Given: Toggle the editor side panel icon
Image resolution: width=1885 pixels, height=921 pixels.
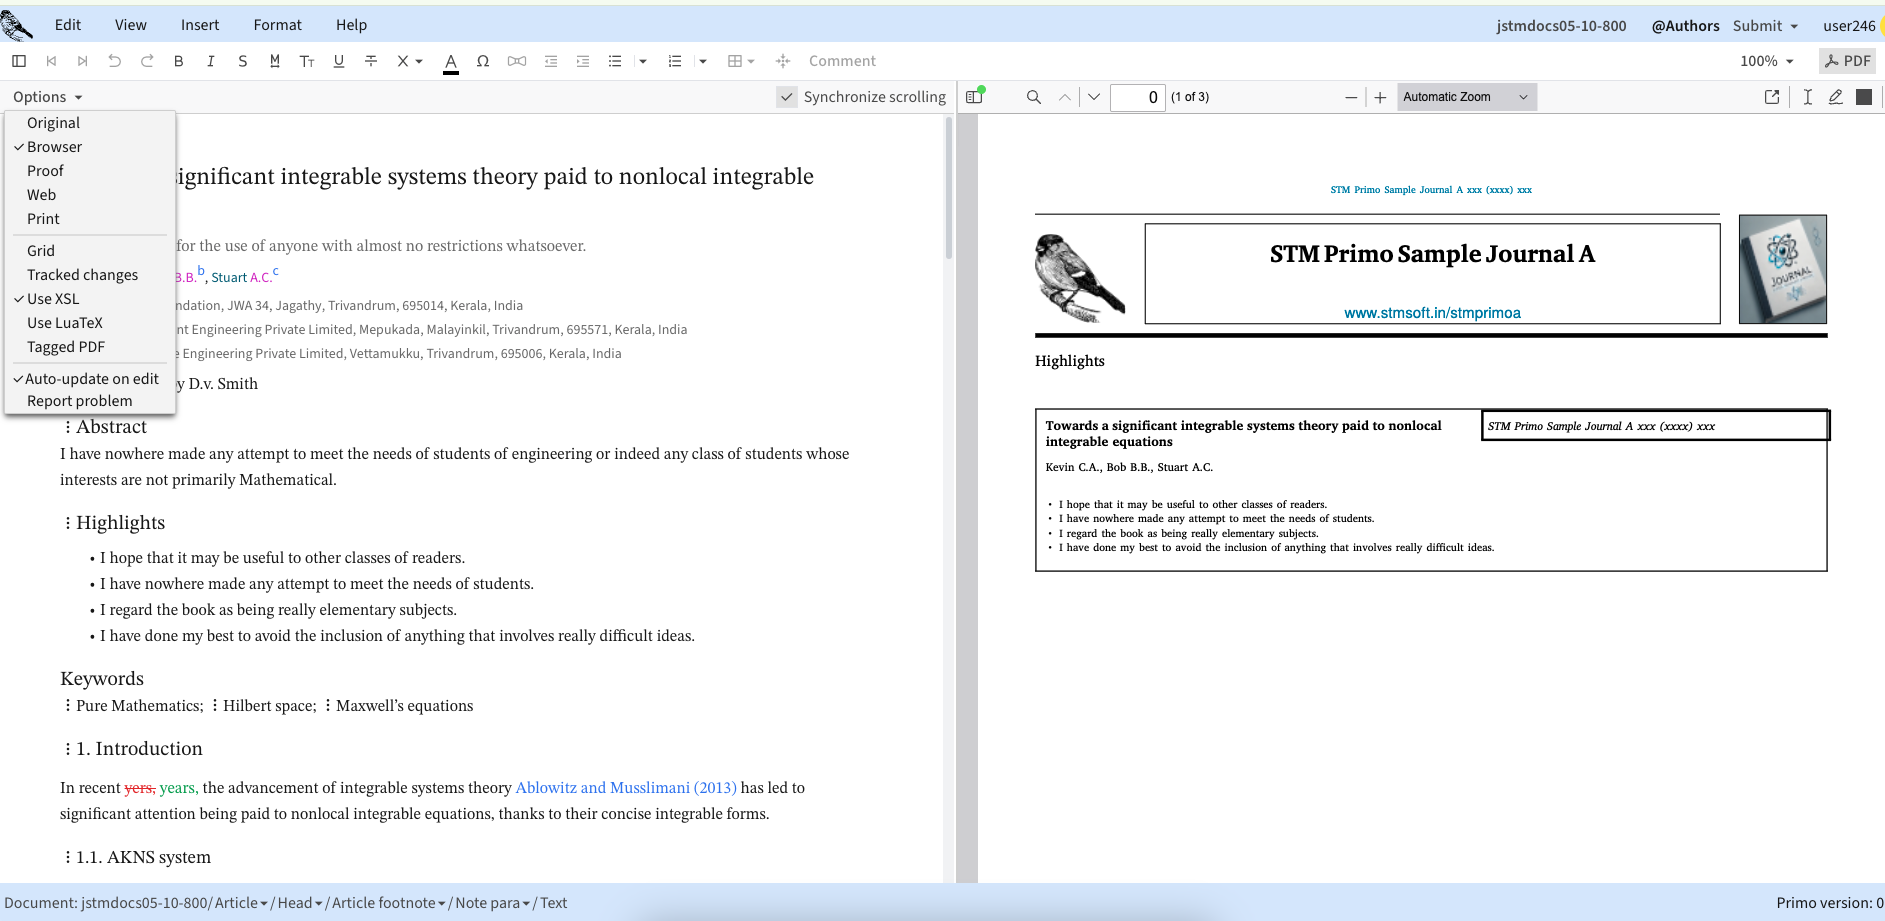Looking at the screenshot, I should (19, 61).
